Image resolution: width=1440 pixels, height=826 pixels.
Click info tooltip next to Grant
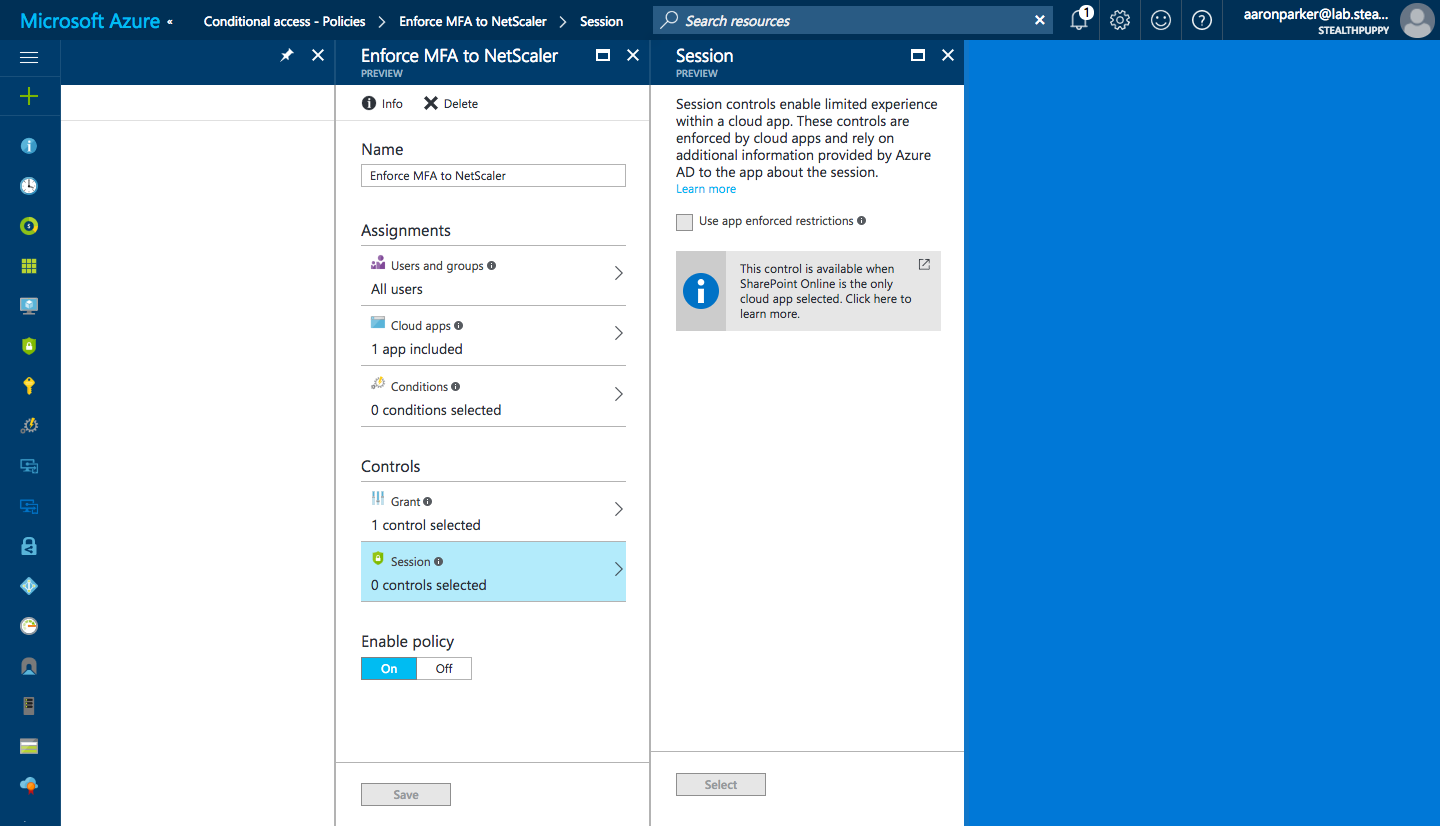tap(427, 502)
